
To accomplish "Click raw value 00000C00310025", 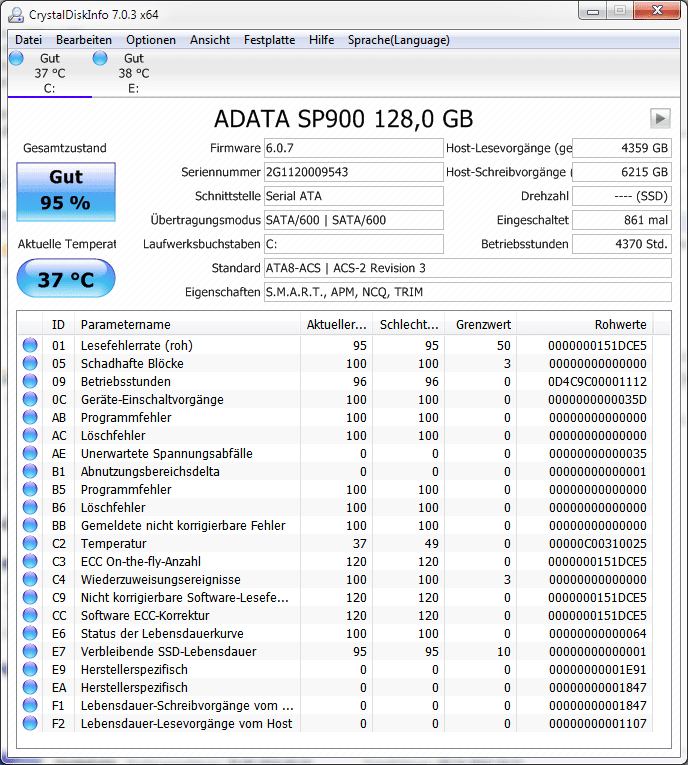I will tap(597, 544).
